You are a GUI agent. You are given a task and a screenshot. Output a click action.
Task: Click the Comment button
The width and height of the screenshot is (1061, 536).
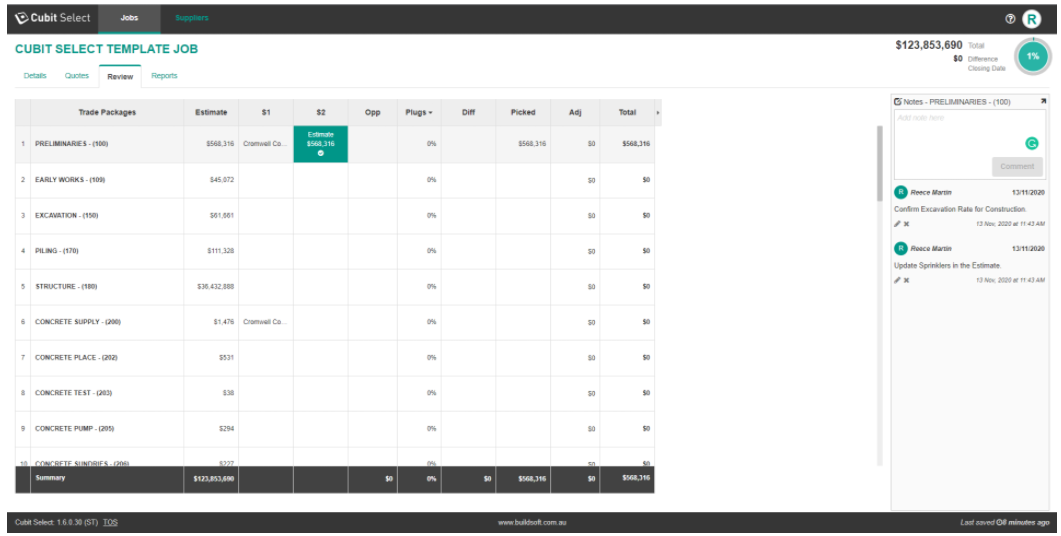pos(1017,167)
